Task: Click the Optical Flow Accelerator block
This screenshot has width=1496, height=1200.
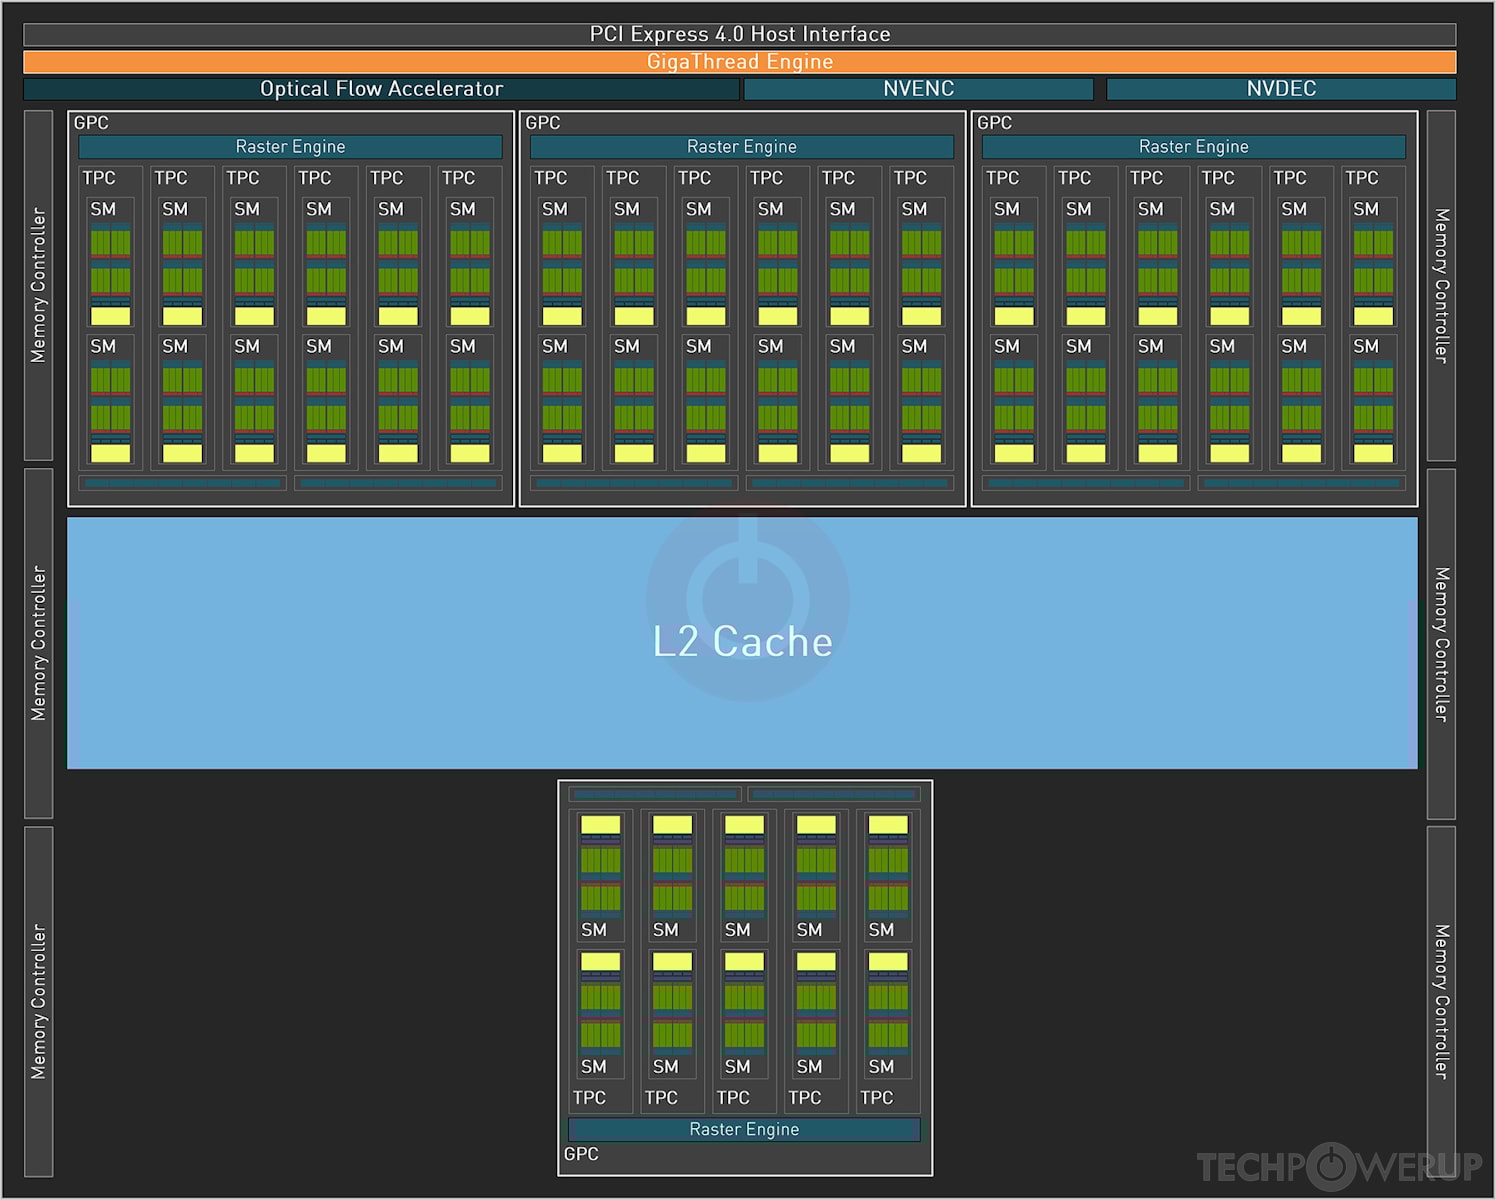Action: pos(381,89)
